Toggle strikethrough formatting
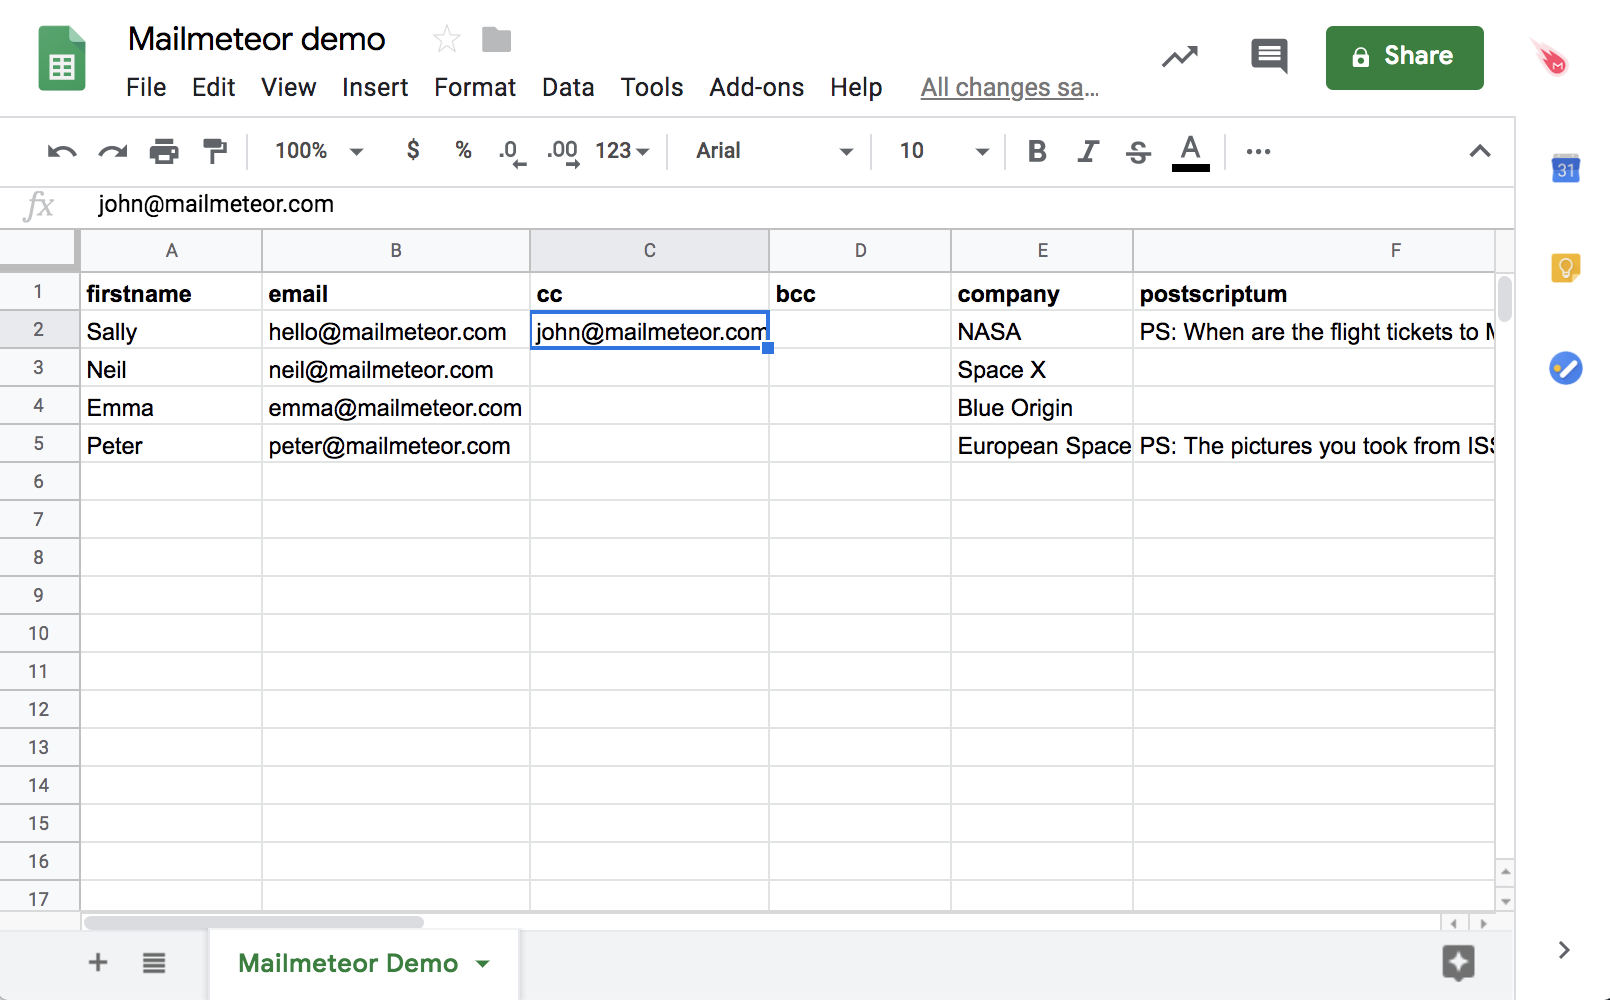 coord(1138,152)
